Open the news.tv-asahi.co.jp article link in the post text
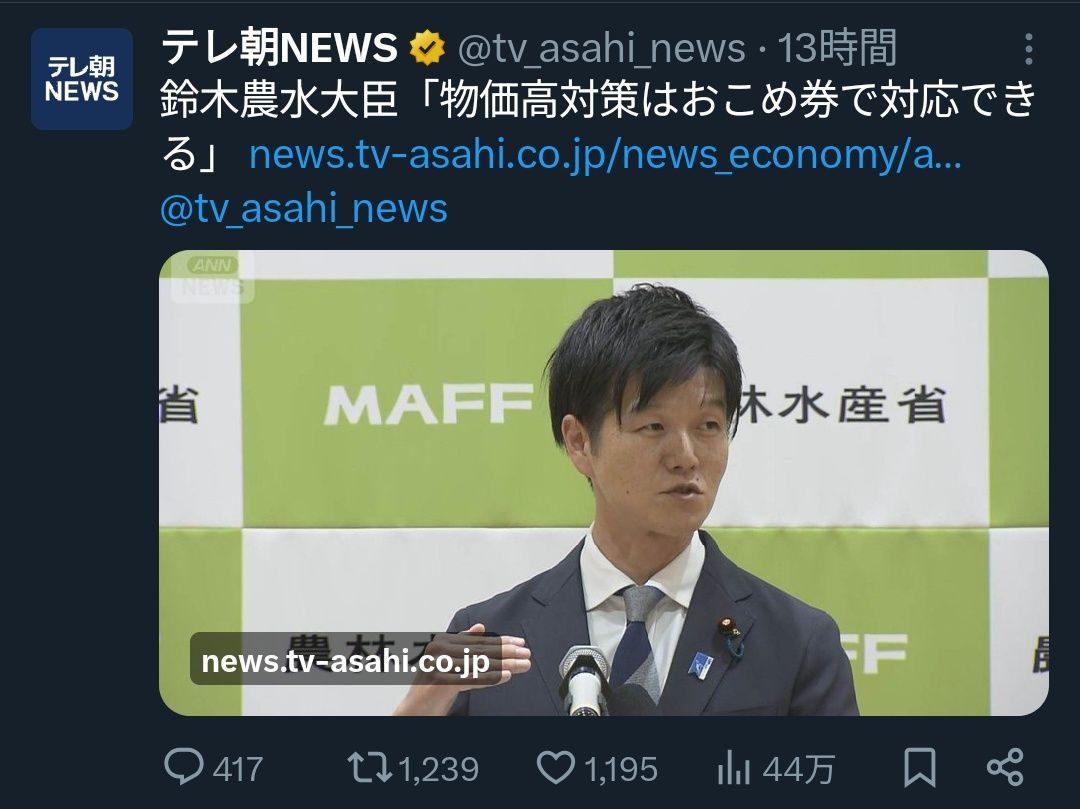1080x809 pixels. [x=605, y=155]
